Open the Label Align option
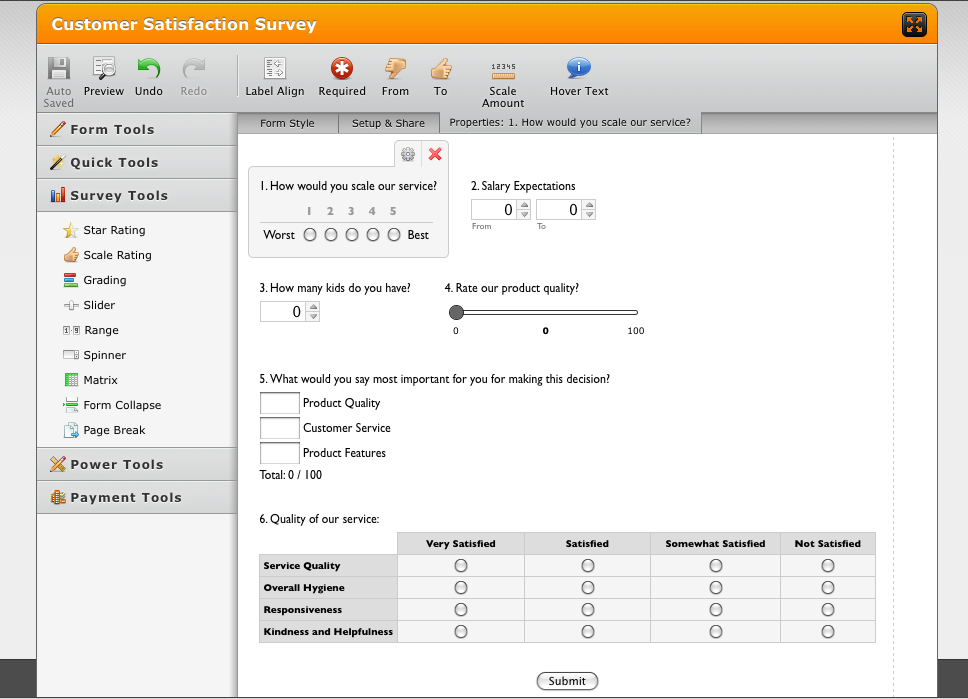968x699 pixels. click(275, 69)
